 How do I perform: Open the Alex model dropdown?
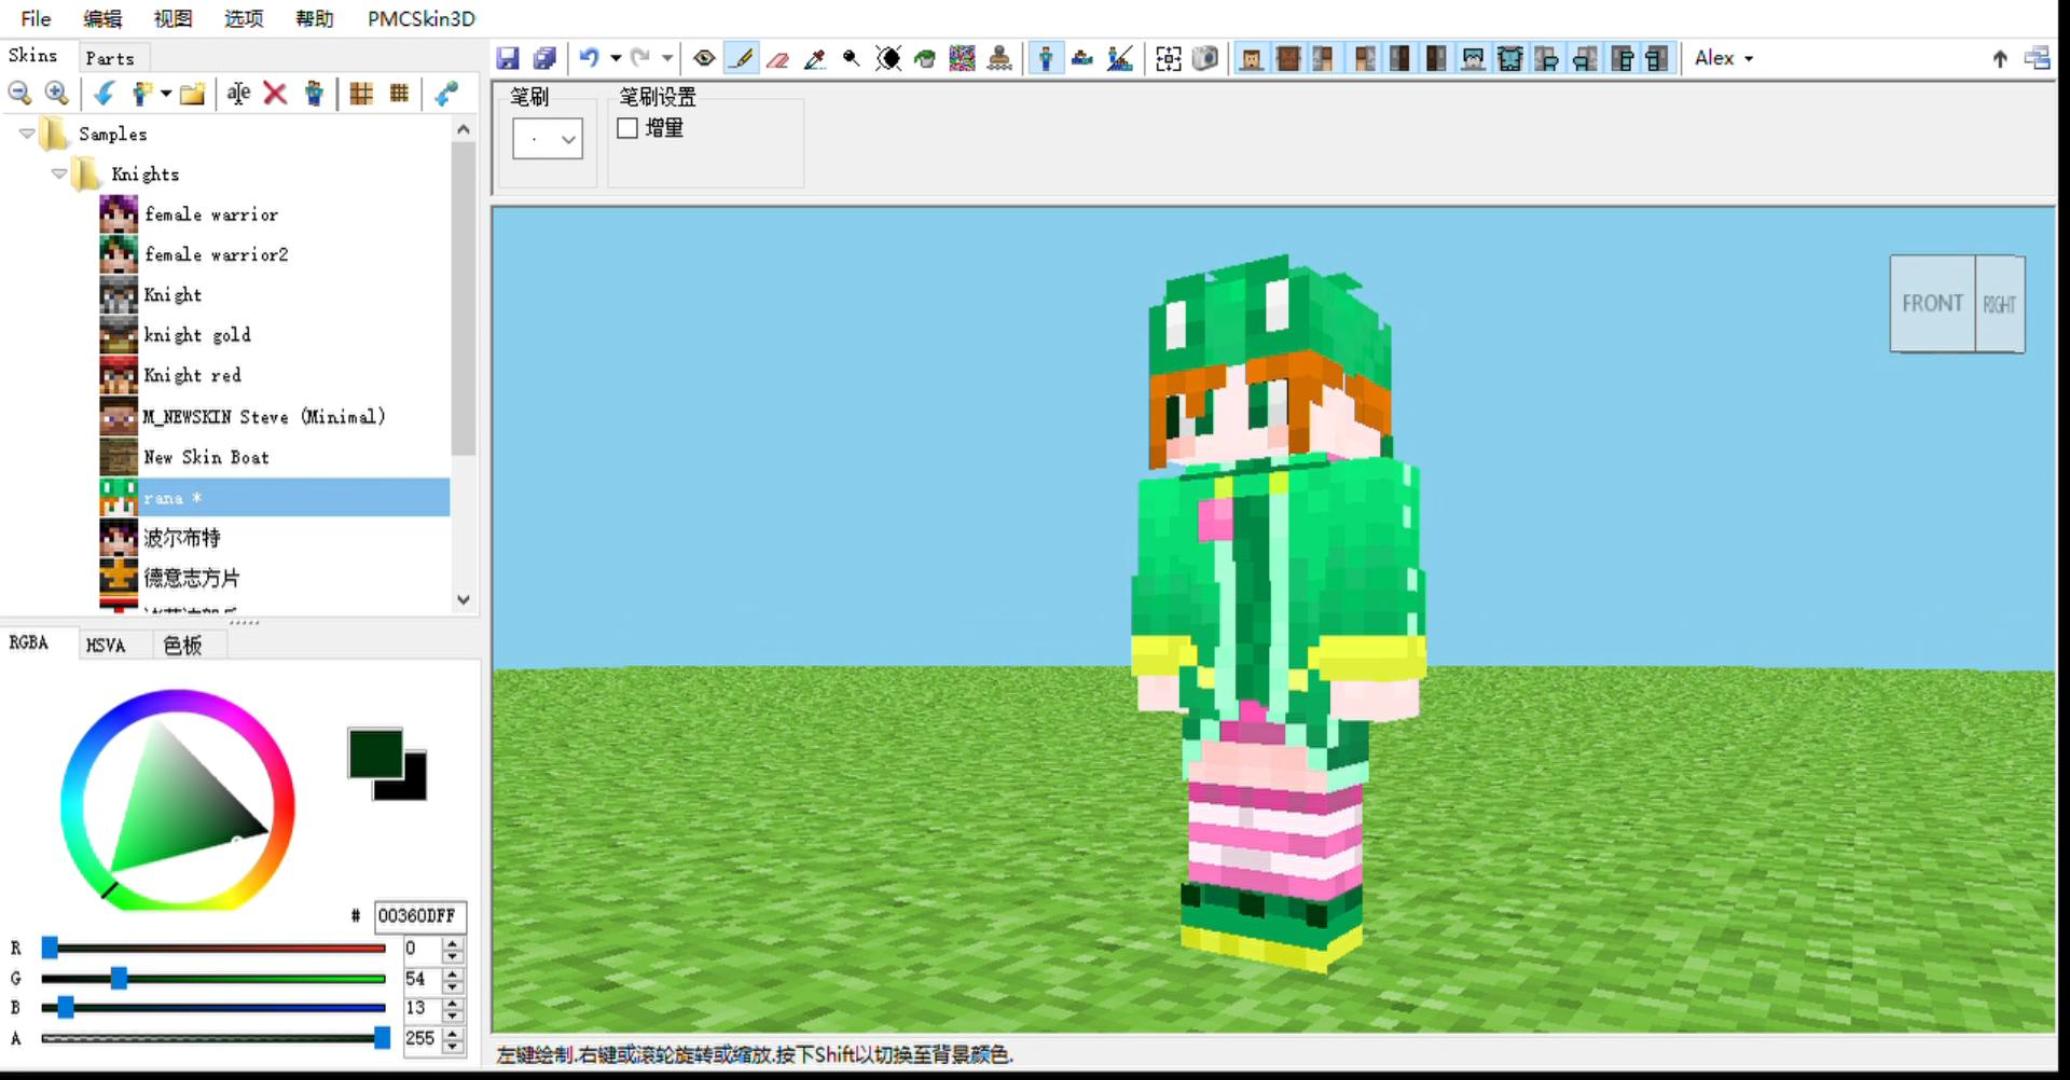pyautogui.click(x=1724, y=58)
